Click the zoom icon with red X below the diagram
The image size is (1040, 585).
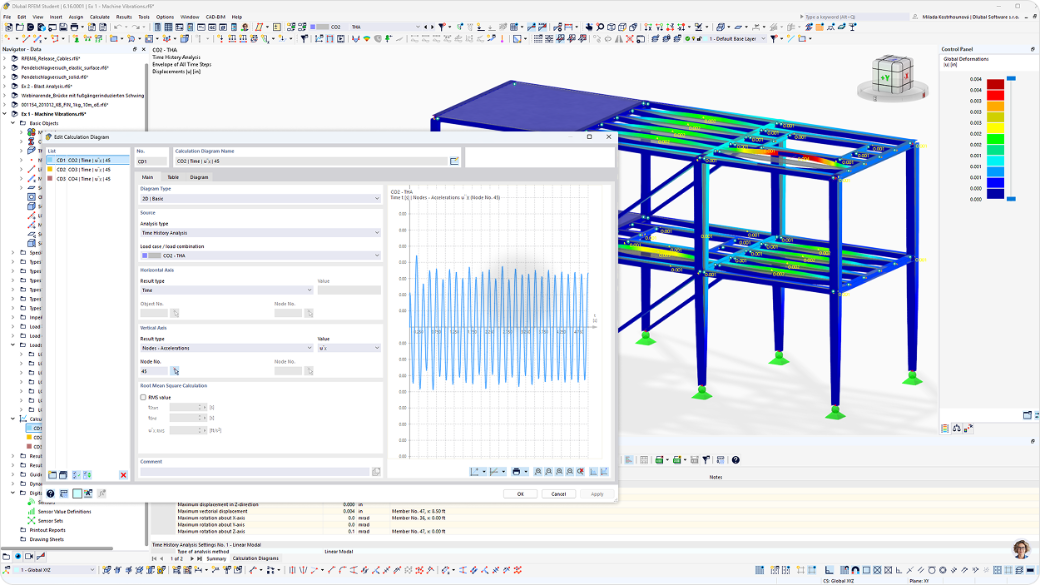(x=580, y=472)
